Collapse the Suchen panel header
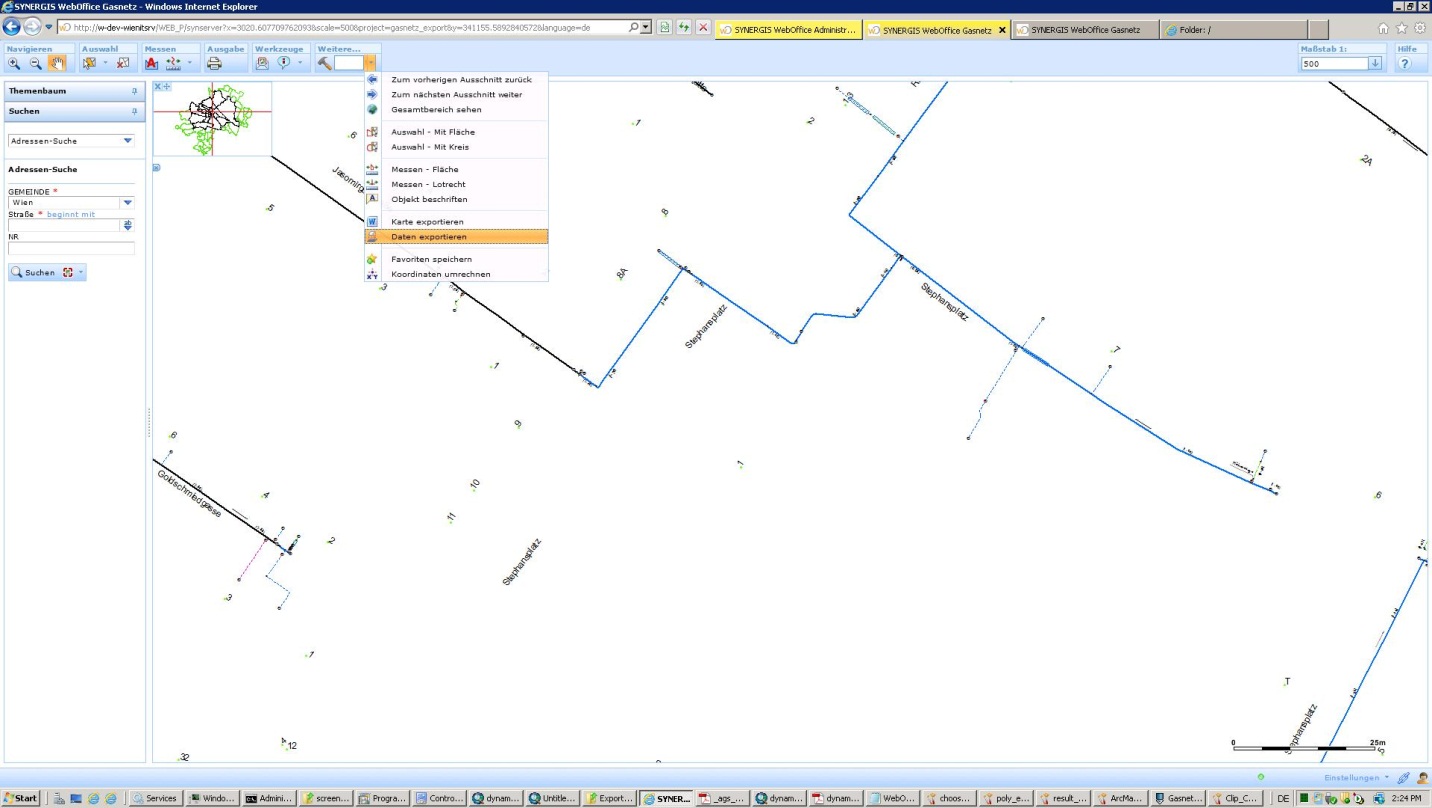Screen dimensions: 1432x808 click(x=75, y=111)
